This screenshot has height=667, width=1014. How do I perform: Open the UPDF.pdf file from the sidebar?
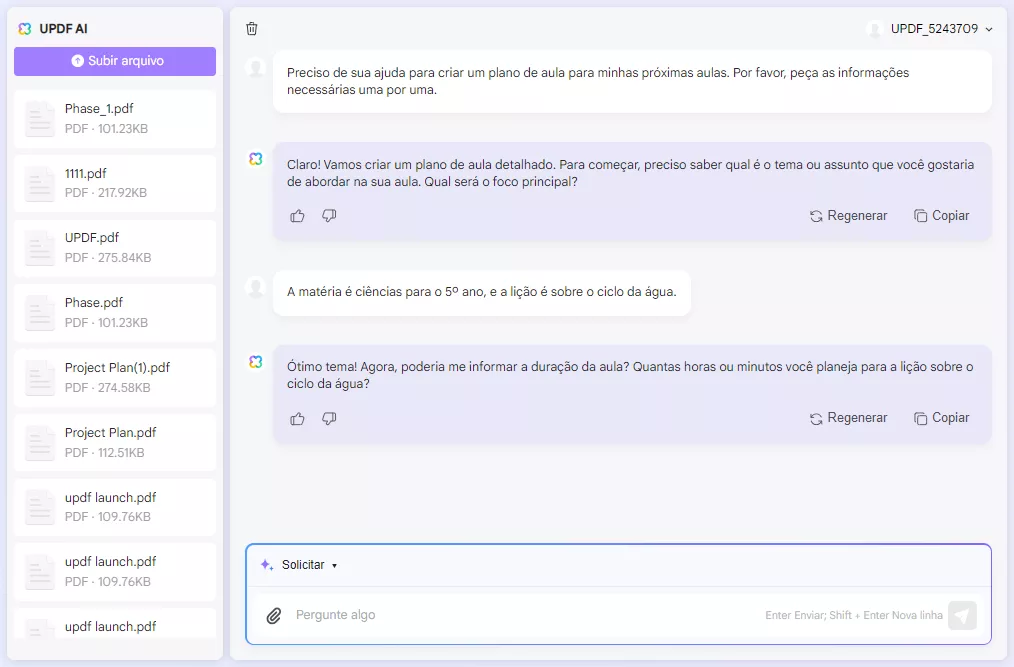click(114, 246)
